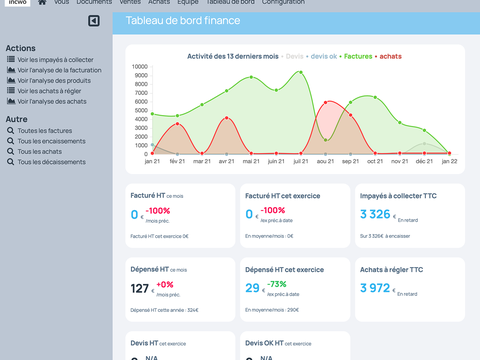
Task: Select the aou 21 achats red point
Action: point(326,103)
